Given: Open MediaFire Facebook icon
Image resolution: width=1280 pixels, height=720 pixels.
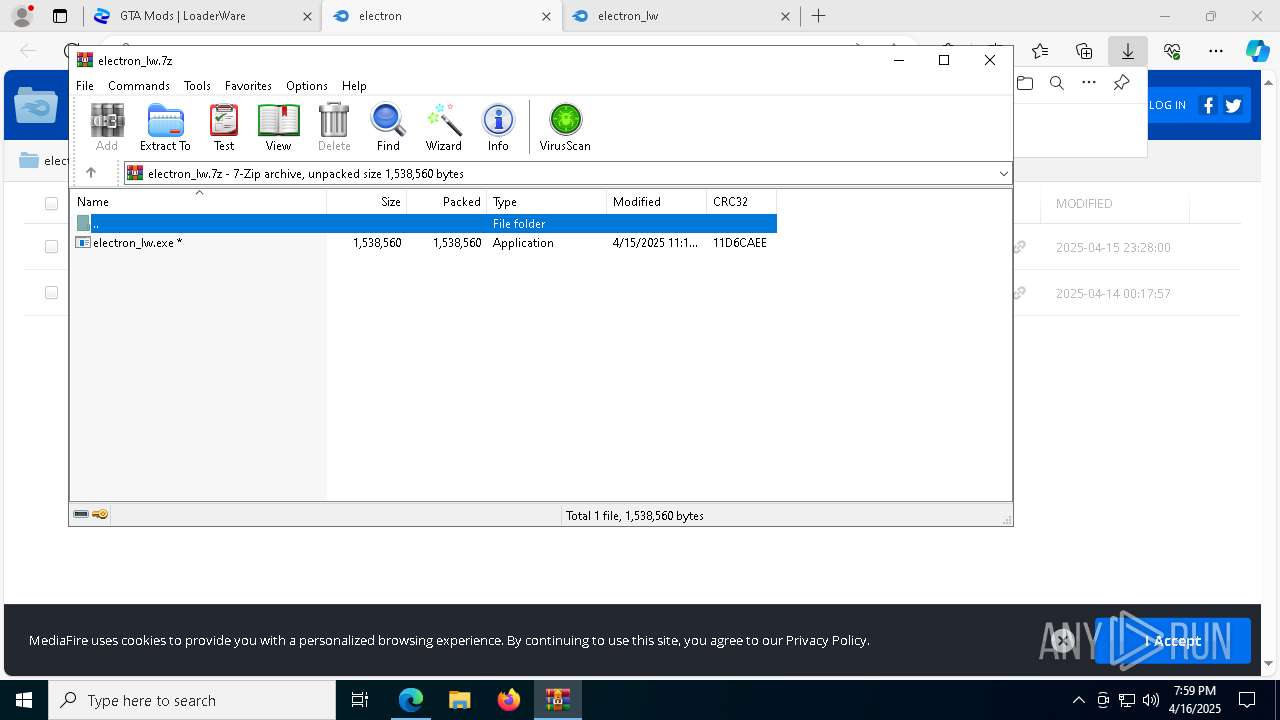Looking at the screenshot, I should (x=1208, y=105).
